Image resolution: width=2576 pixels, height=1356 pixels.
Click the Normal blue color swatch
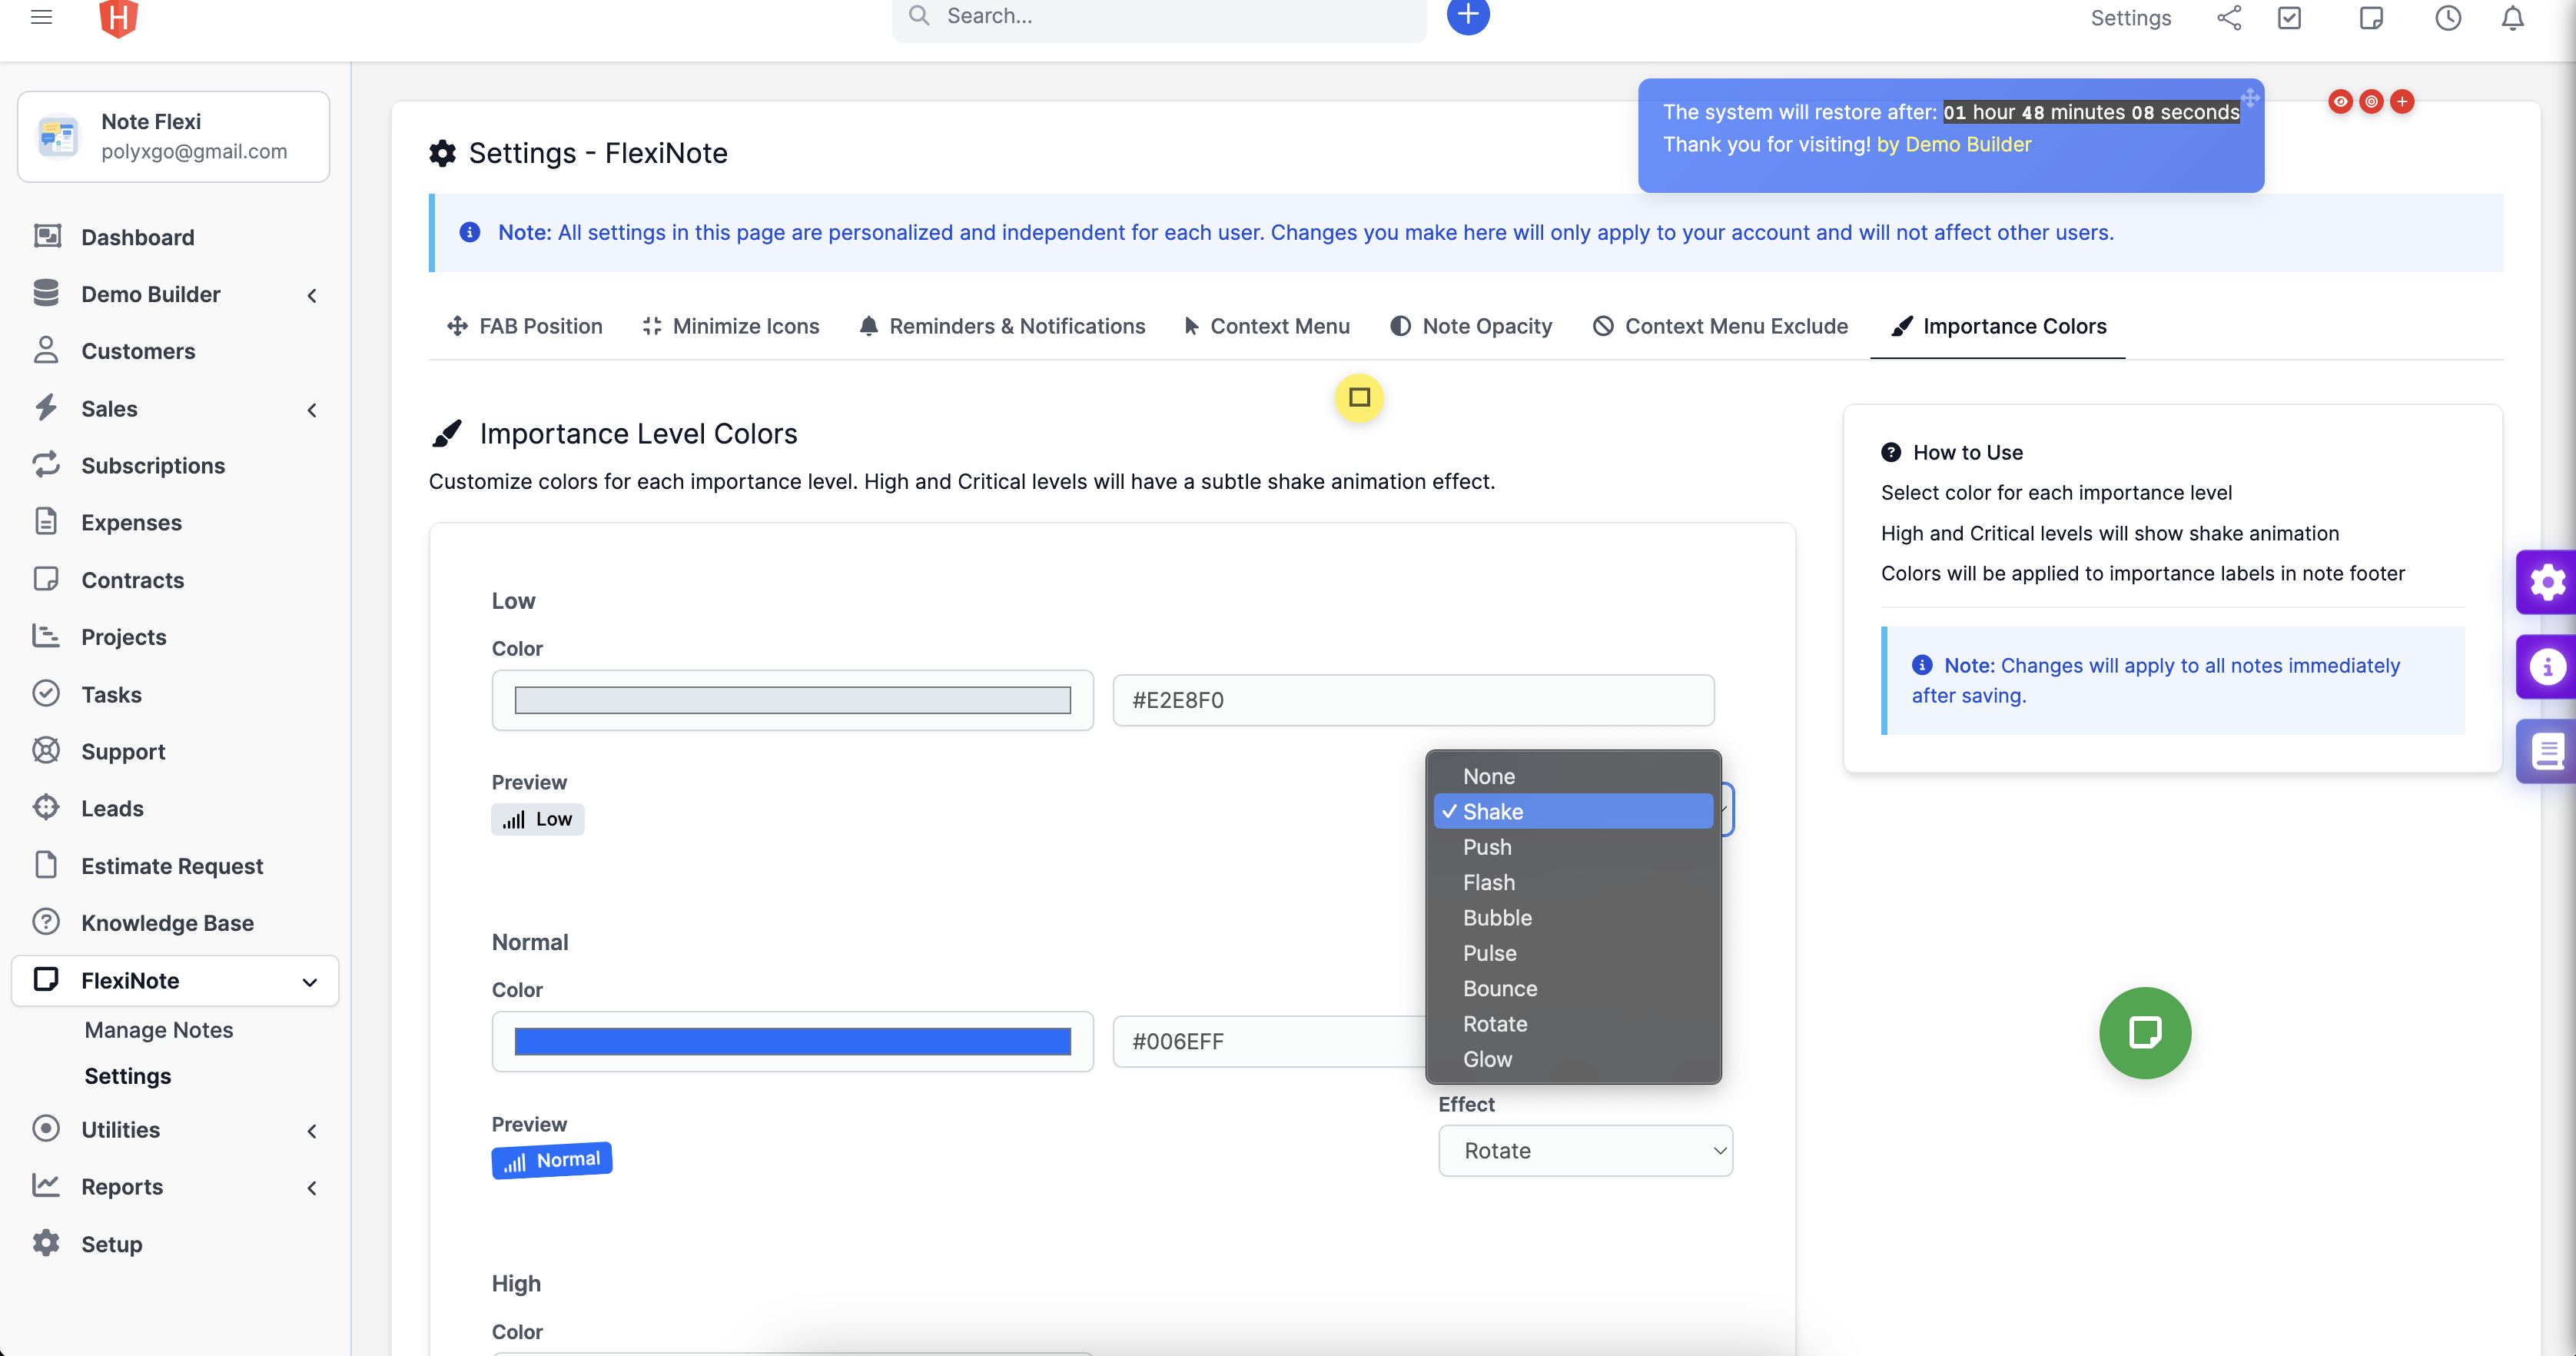(x=792, y=1041)
